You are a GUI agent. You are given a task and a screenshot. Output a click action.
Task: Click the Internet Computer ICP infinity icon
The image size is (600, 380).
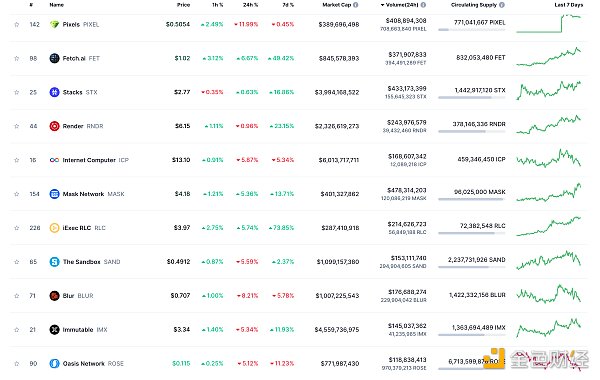pyautogui.click(x=54, y=160)
